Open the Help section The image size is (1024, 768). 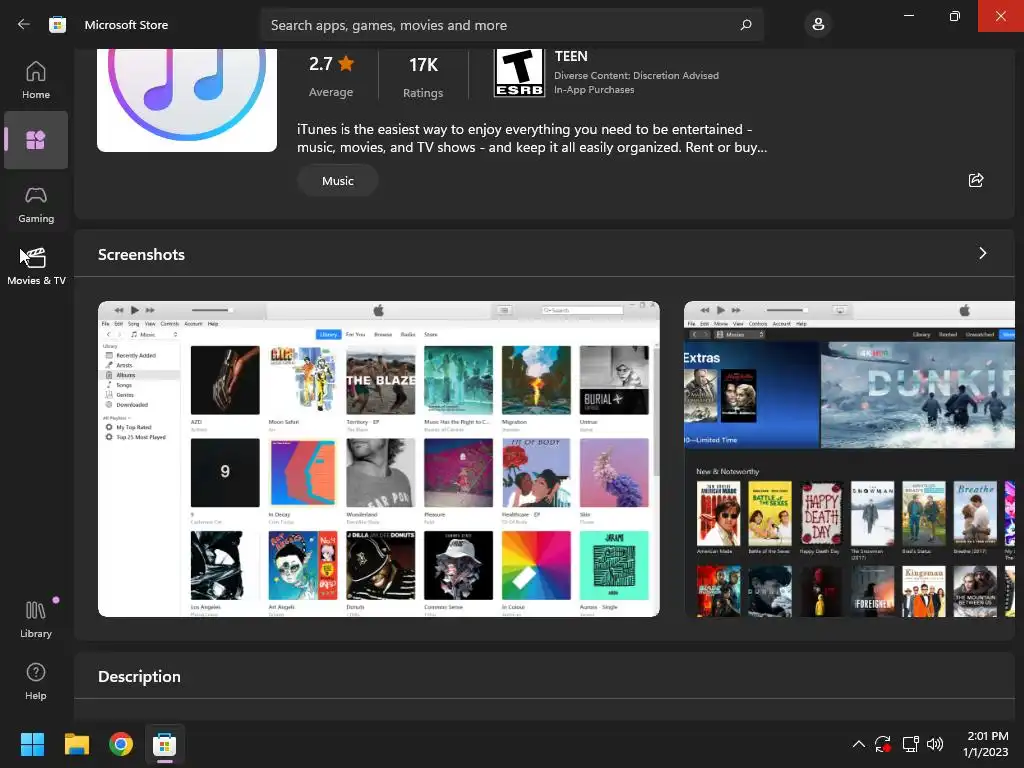pos(36,681)
